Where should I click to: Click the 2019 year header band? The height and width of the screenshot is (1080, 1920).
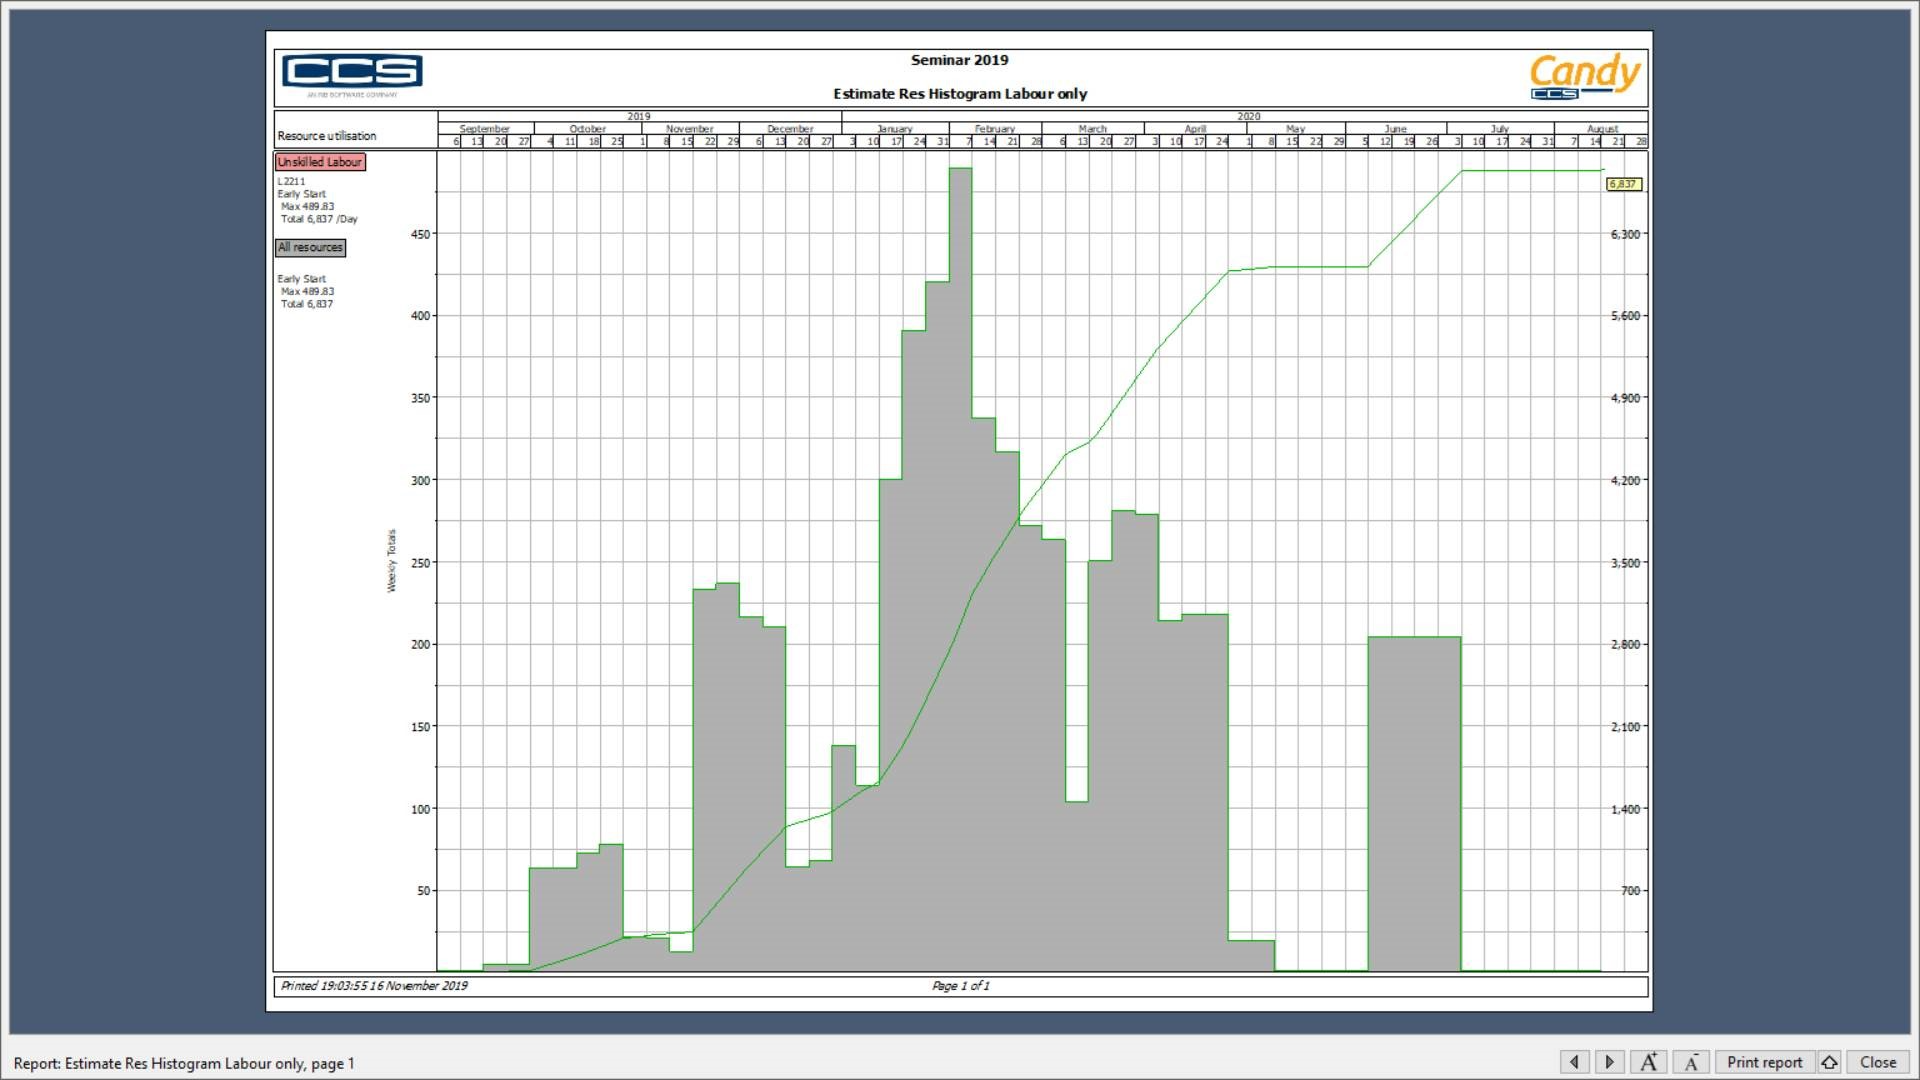(x=638, y=117)
